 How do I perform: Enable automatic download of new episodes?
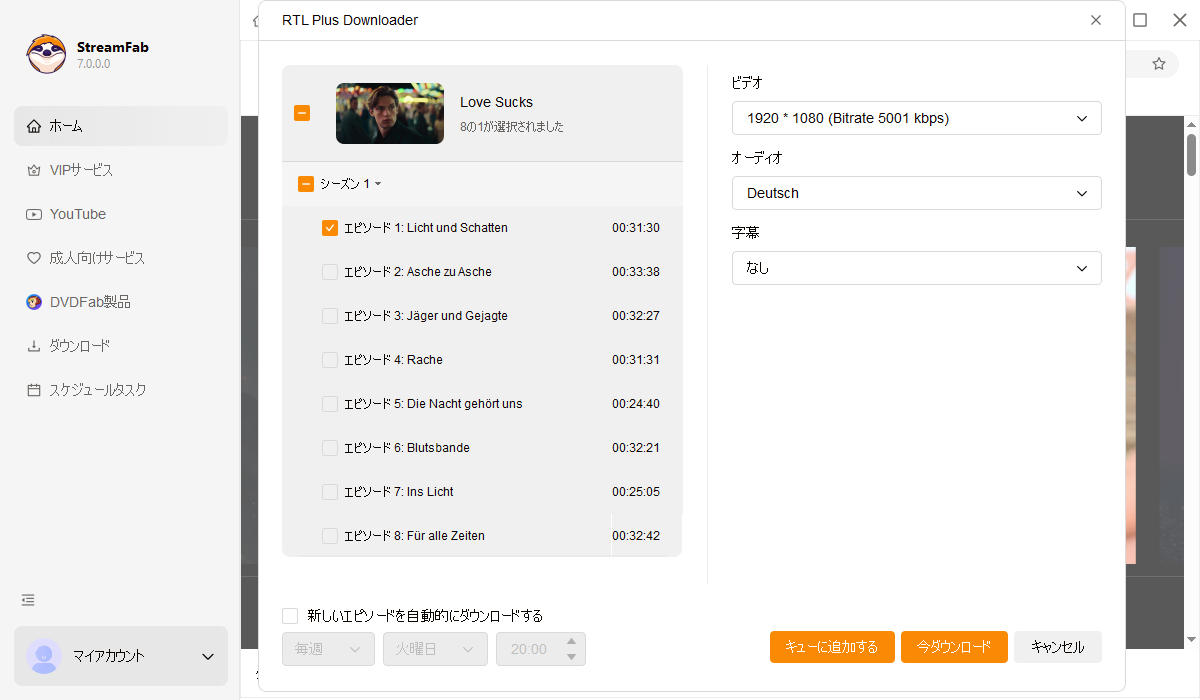(290, 616)
